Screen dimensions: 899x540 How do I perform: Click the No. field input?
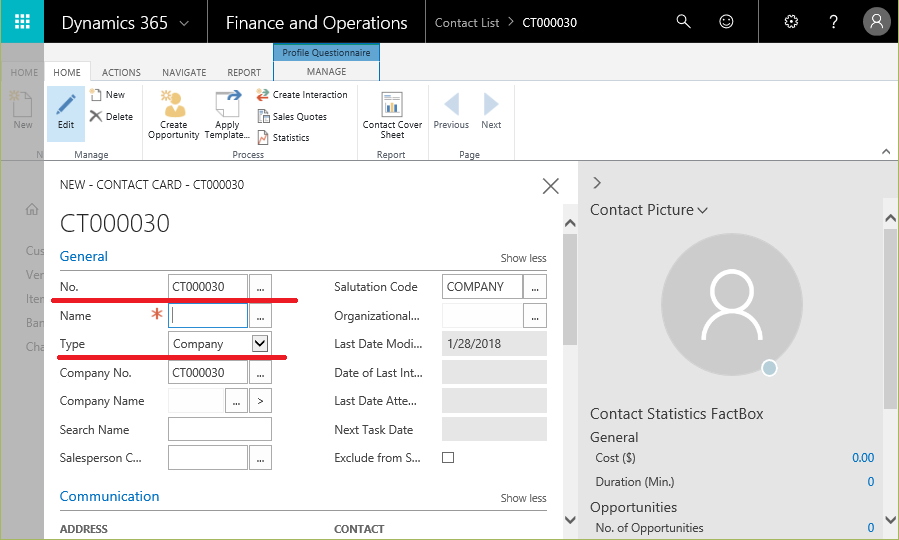tap(208, 287)
